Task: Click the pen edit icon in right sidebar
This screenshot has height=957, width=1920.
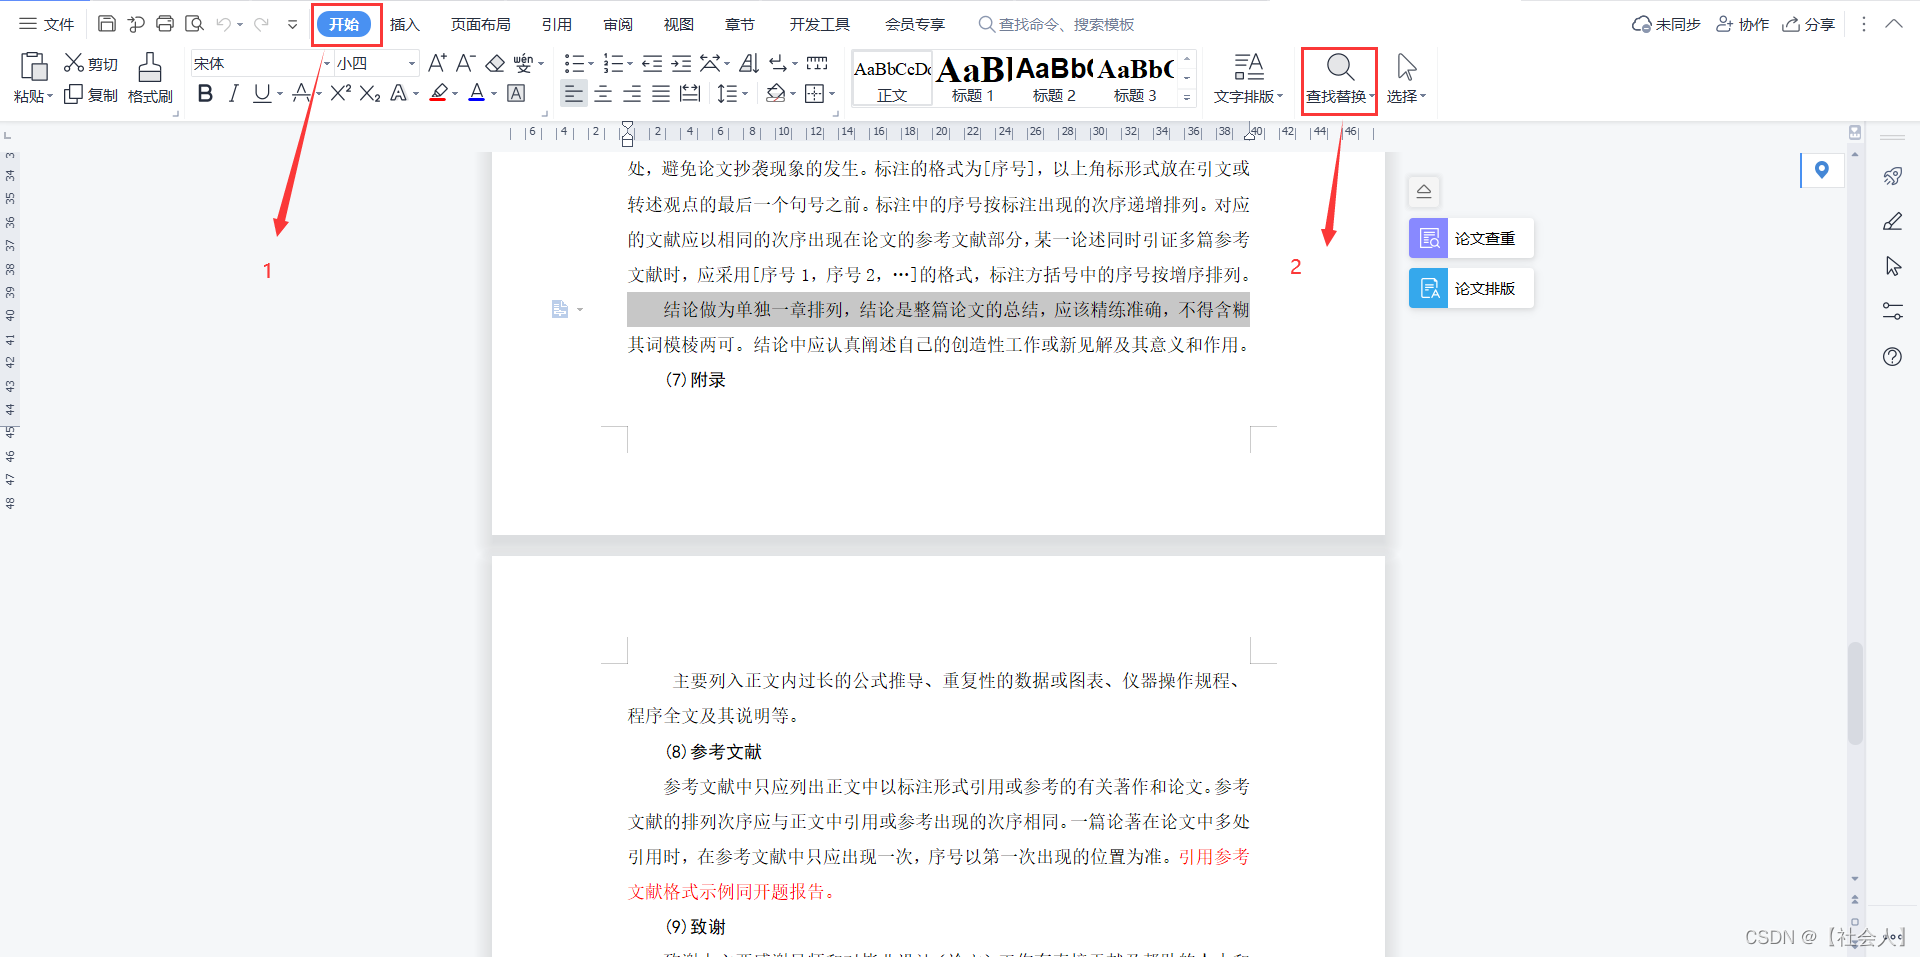Action: click(x=1892, y=222)
